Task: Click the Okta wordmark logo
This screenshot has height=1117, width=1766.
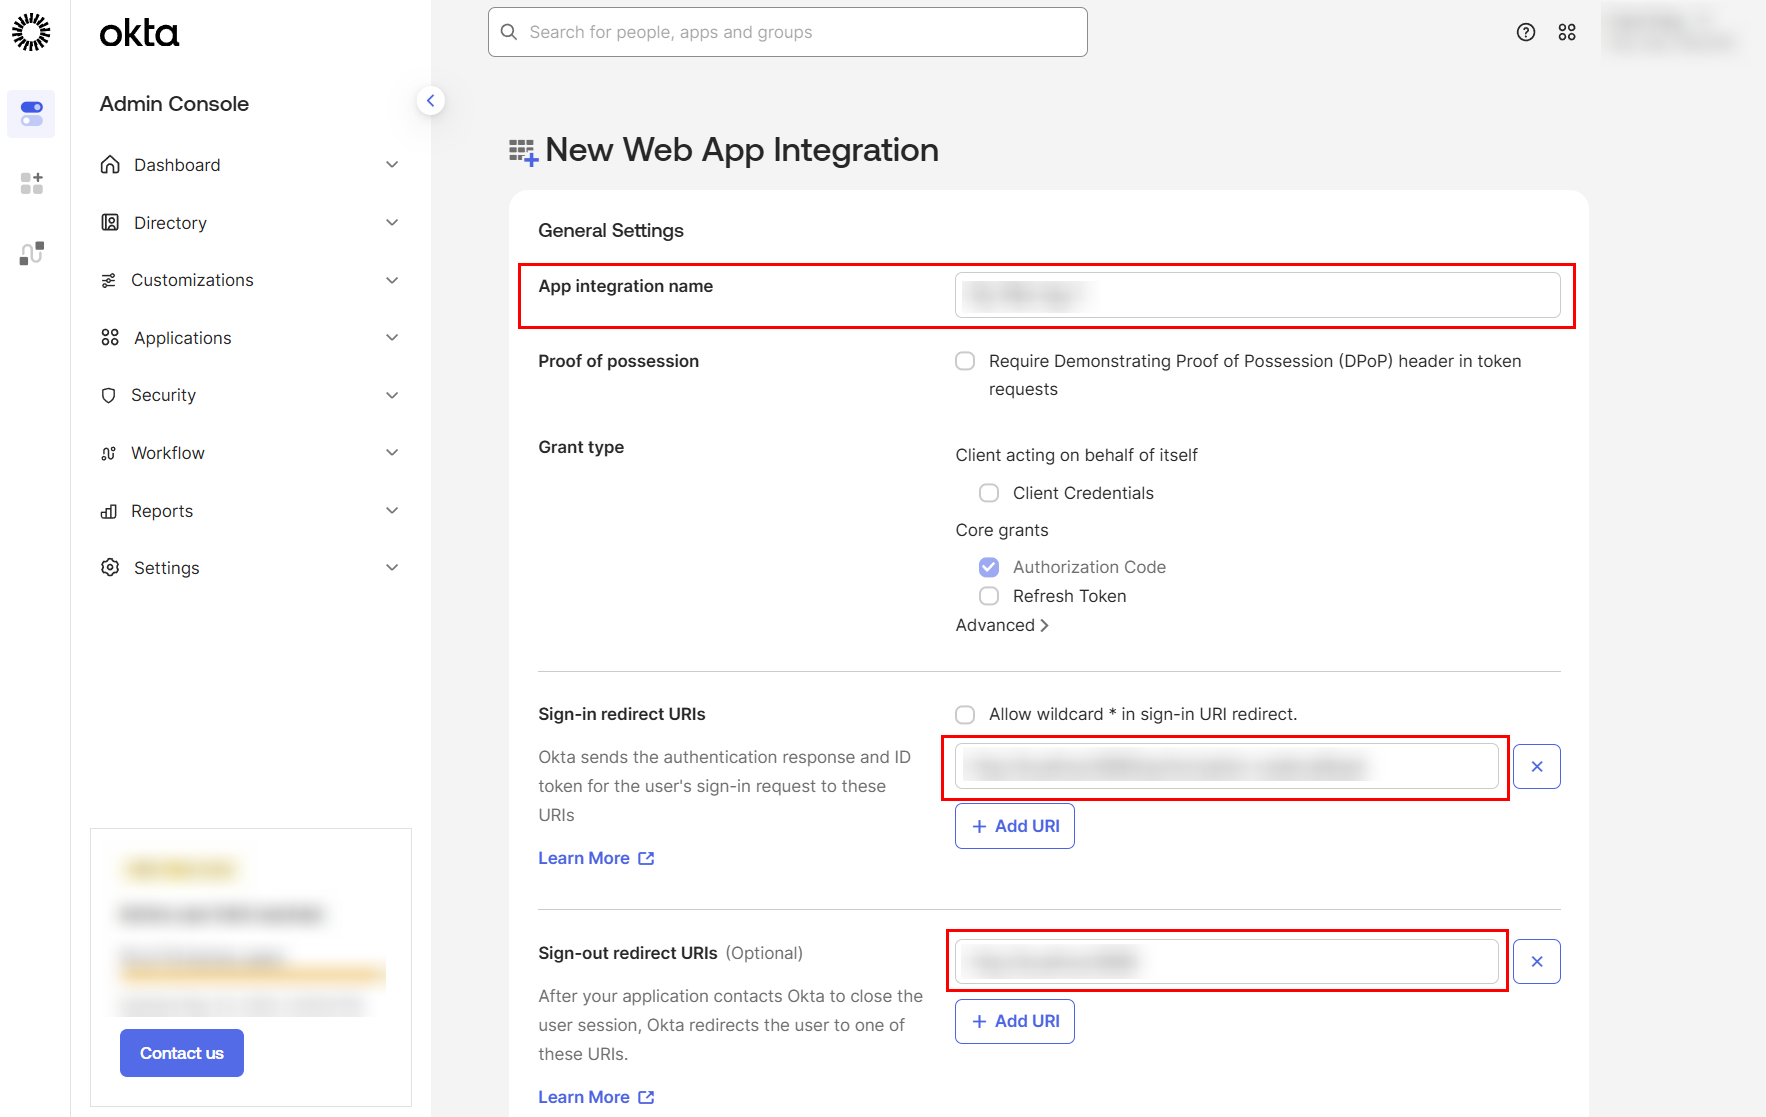Action: click(x=139, y=34)
